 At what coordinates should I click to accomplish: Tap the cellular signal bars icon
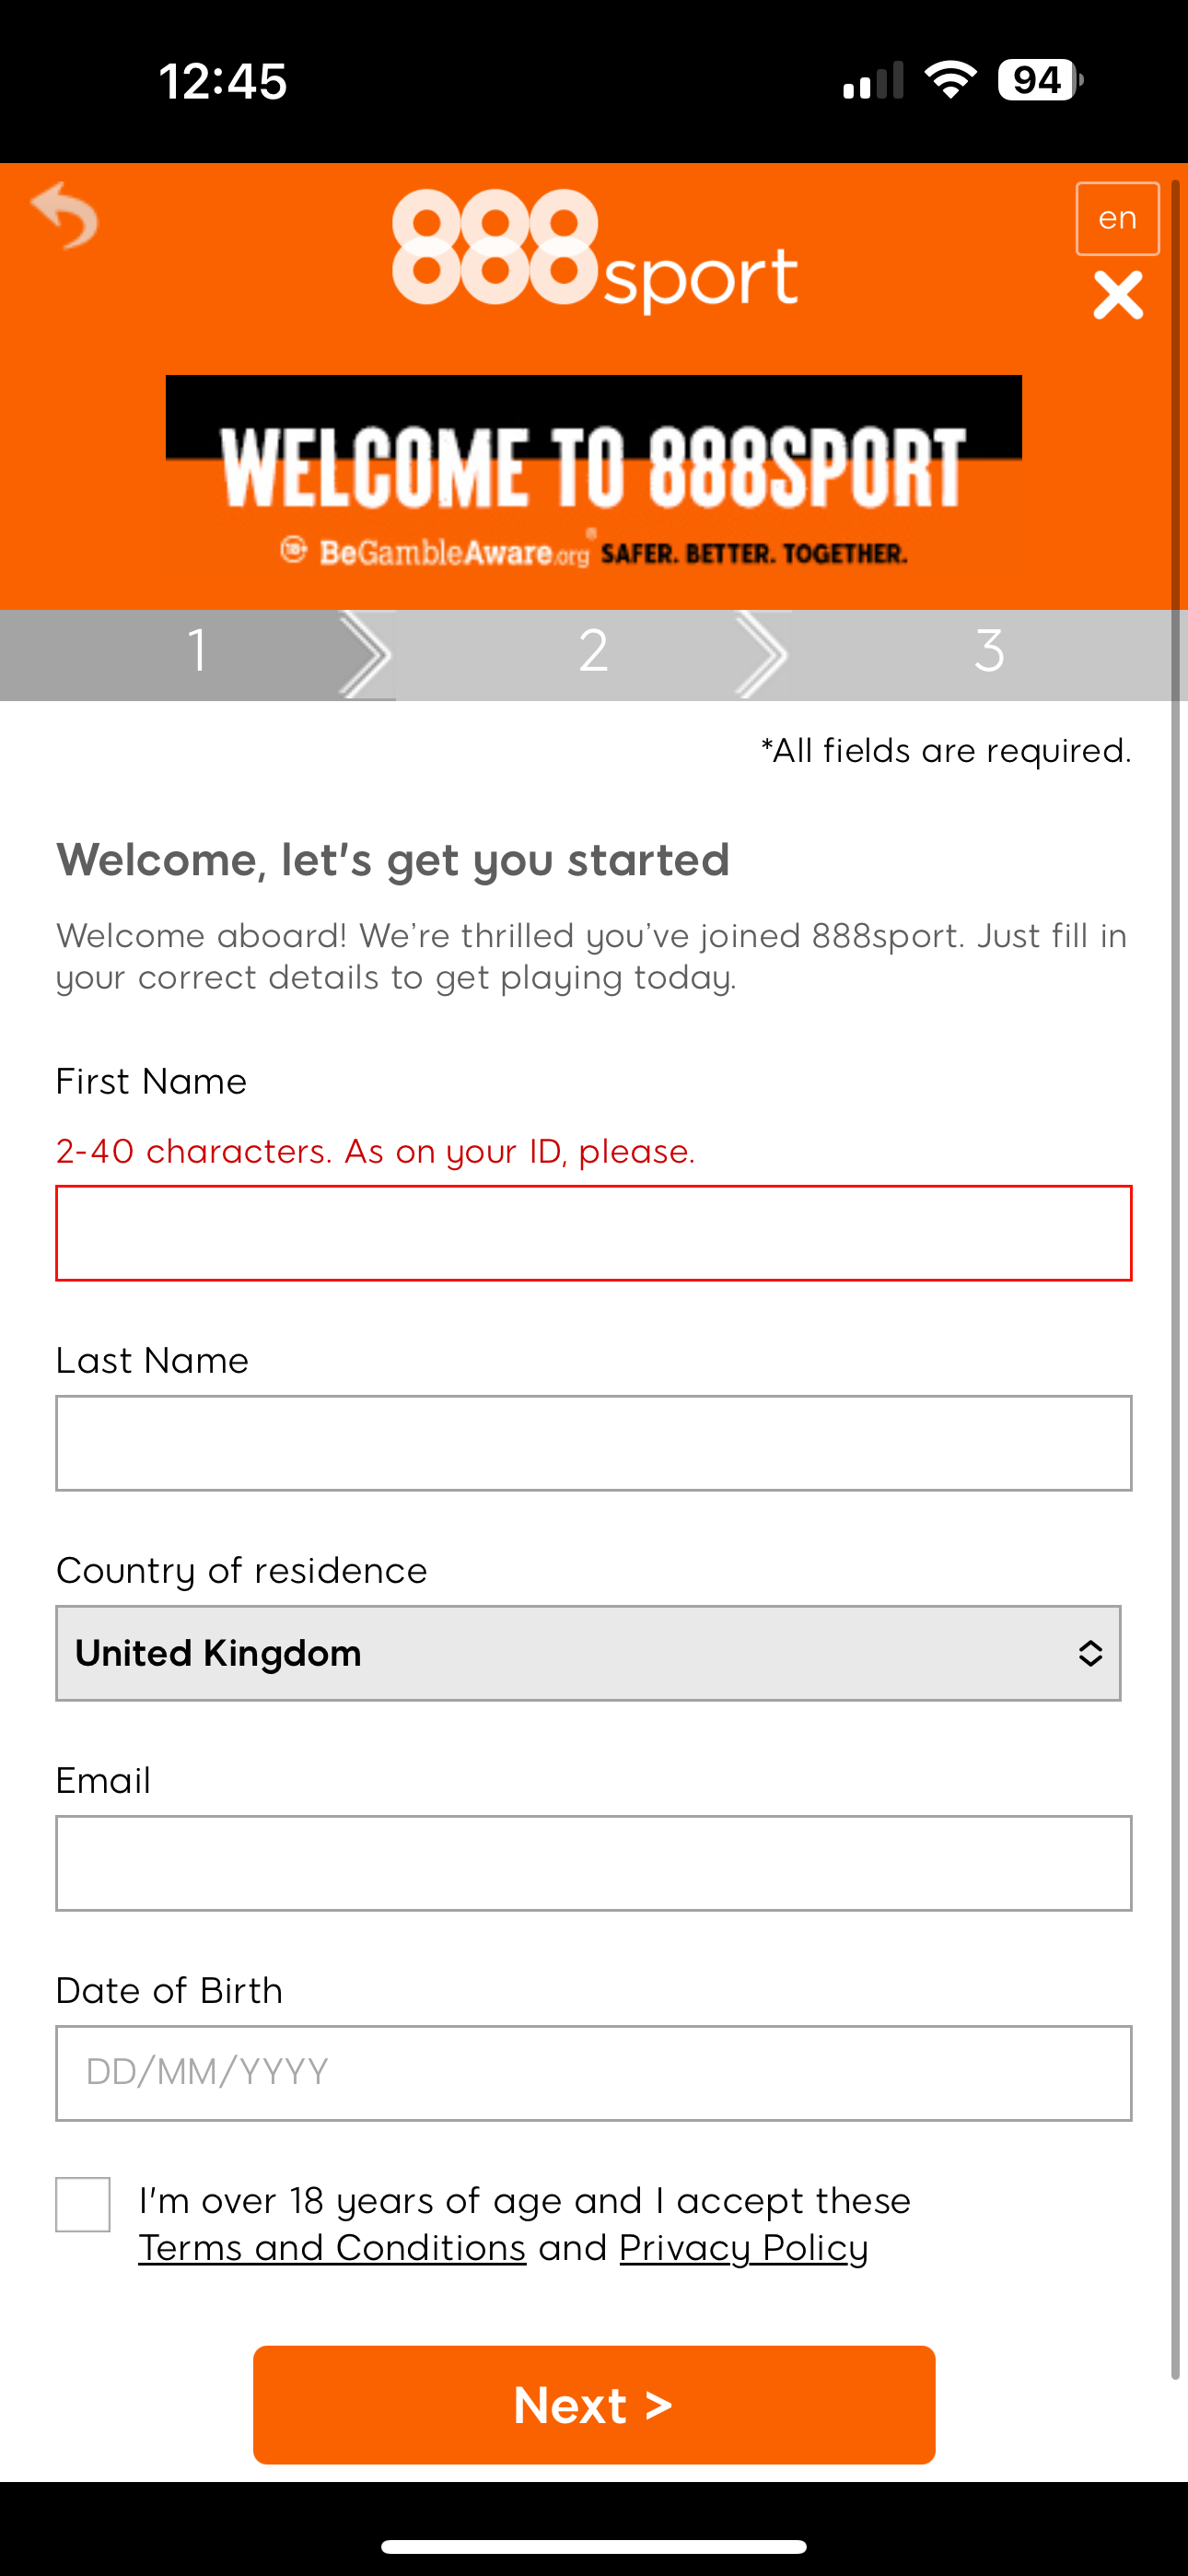[x=873, y=80]
